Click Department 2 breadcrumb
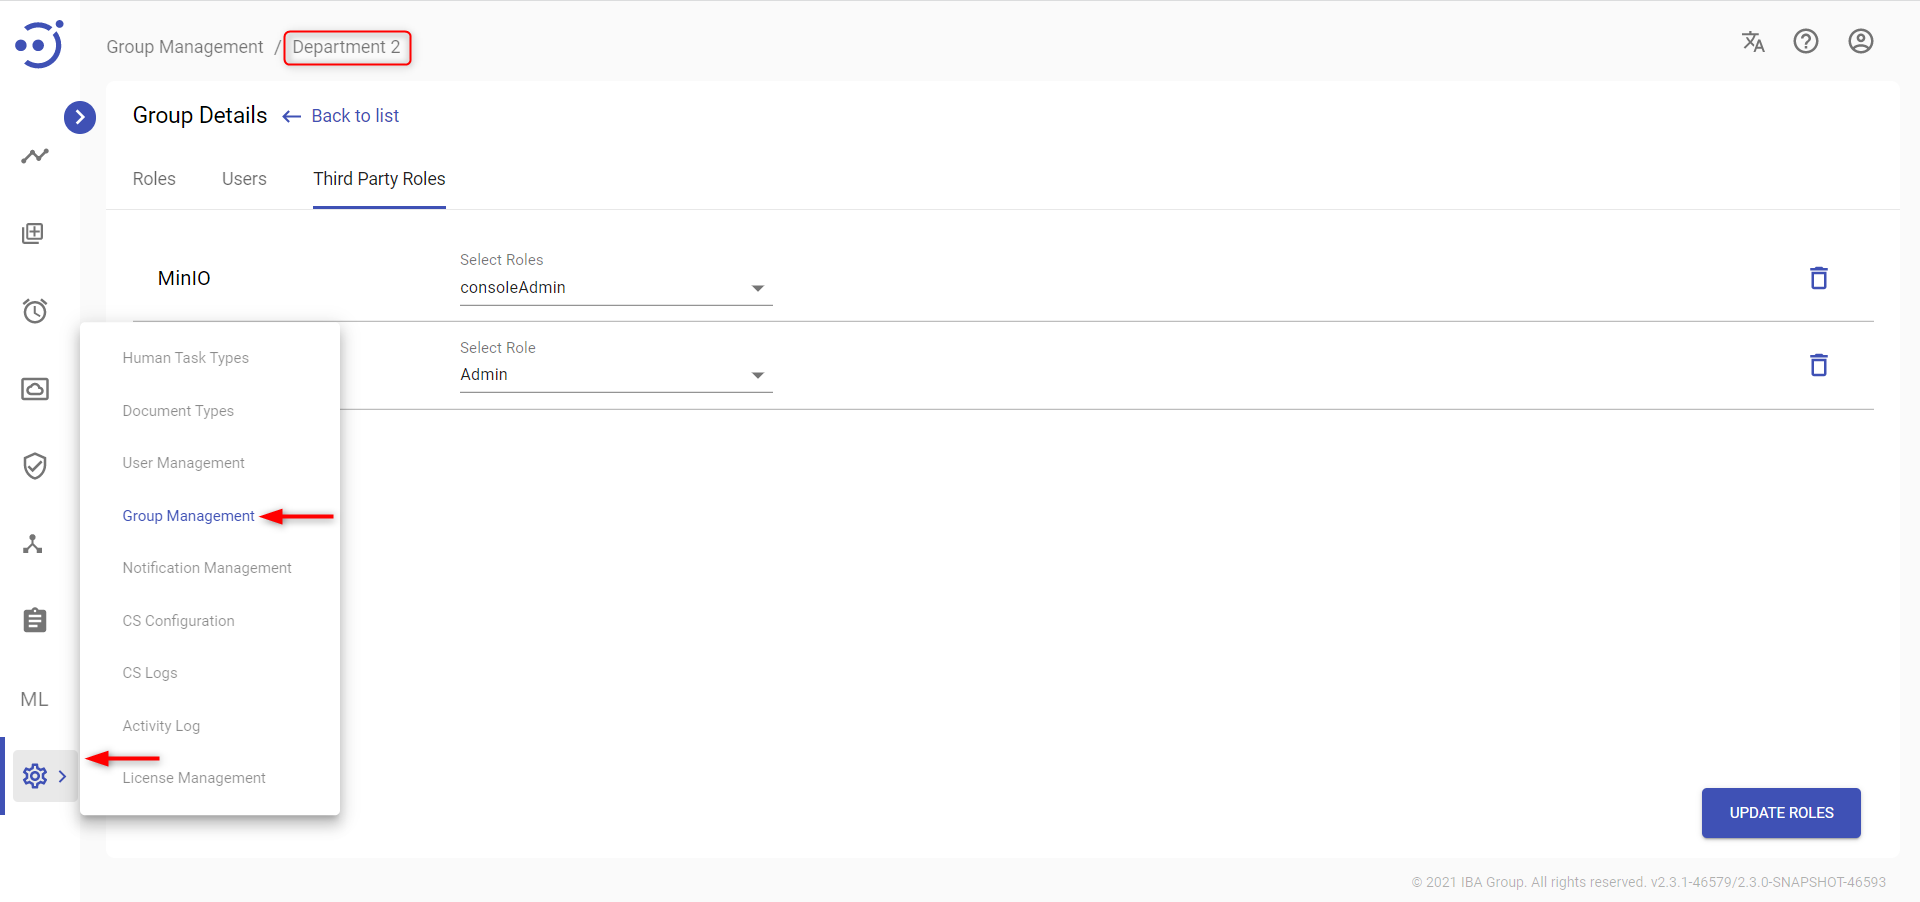 click(x=346, y=47)
